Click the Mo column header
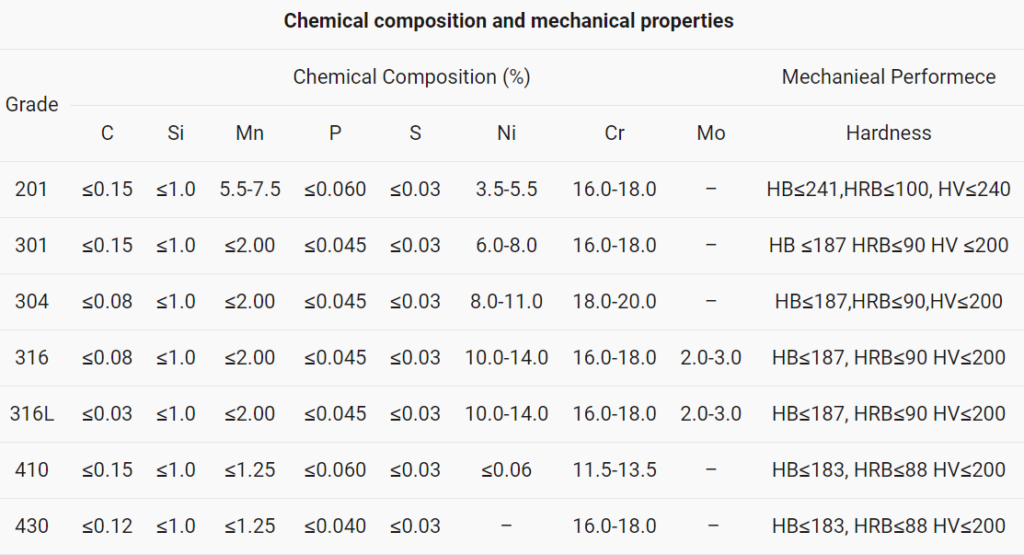The image size is (1024, 555). click(x=711, y=133)
